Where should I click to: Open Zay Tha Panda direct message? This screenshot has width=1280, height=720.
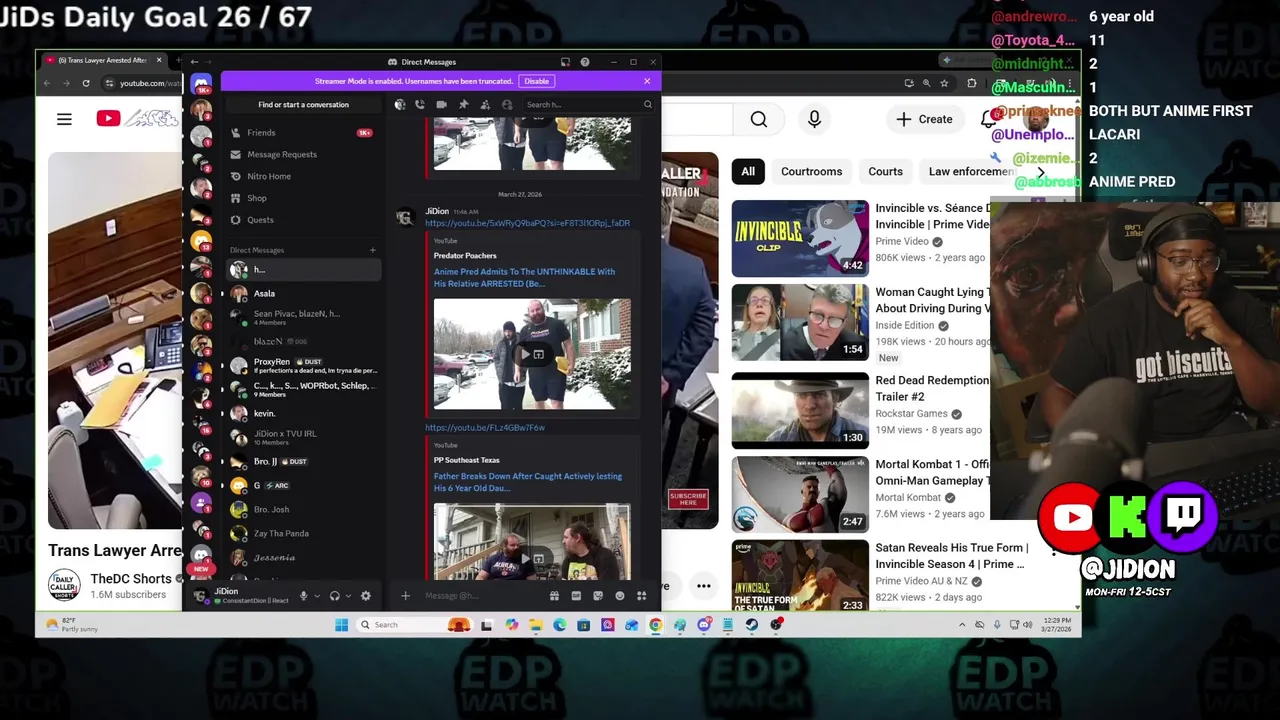click(x=302, y=534)
